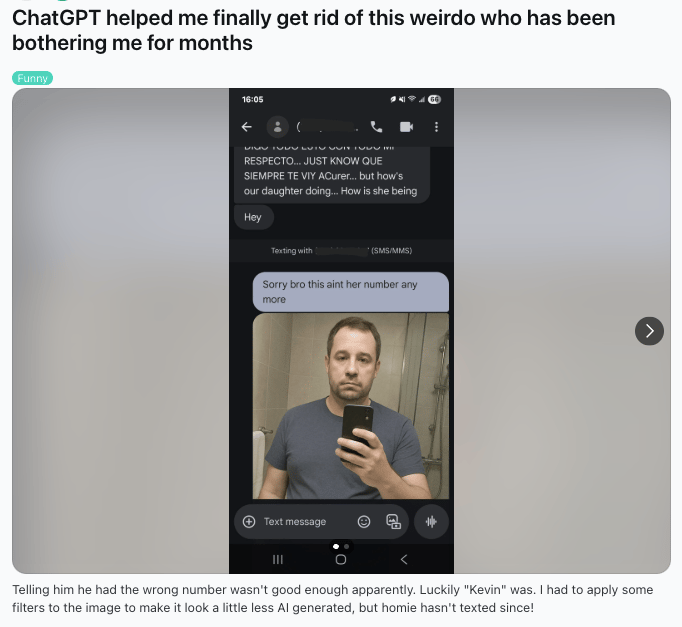This screenshot has height=627, width=682.
Task: Tap the contact avatar icon
Action: pos(277,127)
